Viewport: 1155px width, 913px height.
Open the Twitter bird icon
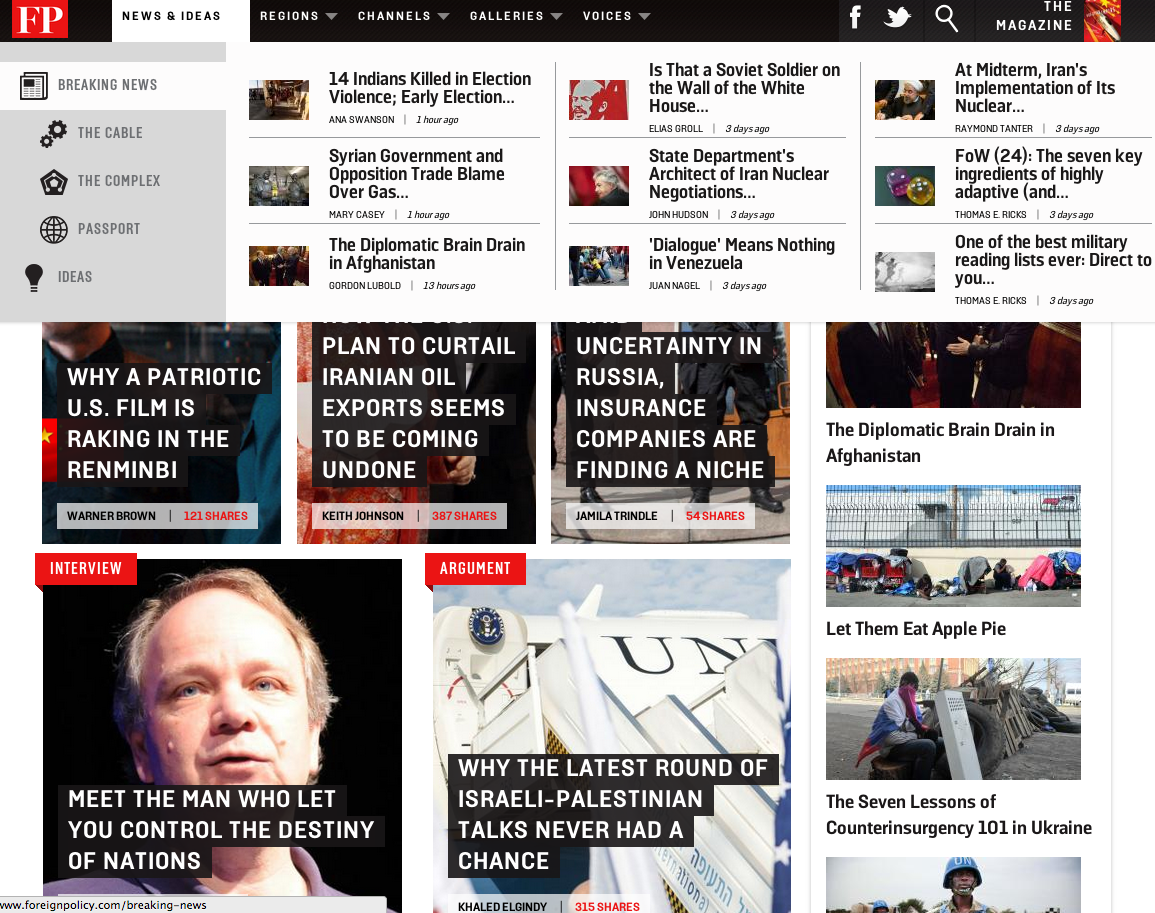[897, 17]
